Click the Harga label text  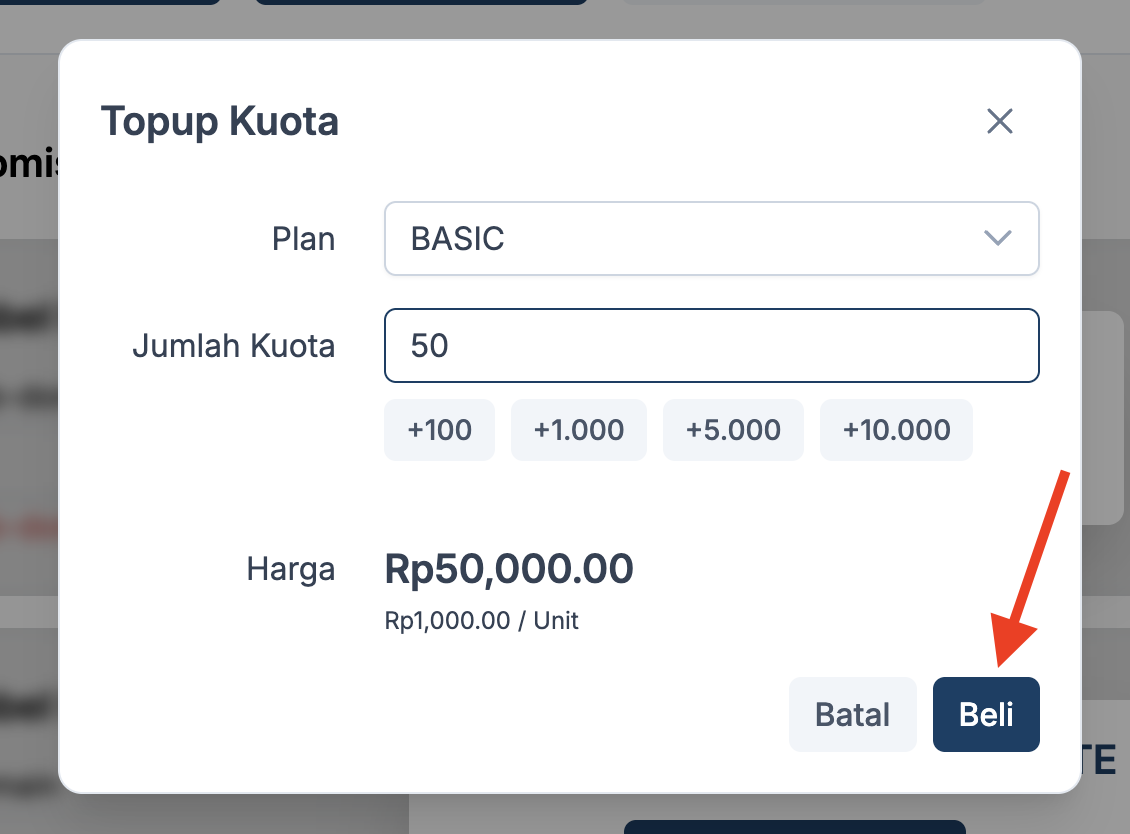click(291, 569)
